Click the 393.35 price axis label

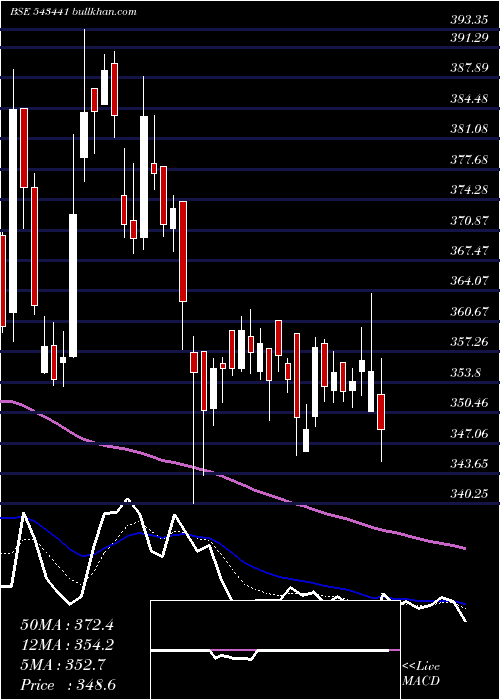point(469,20)
